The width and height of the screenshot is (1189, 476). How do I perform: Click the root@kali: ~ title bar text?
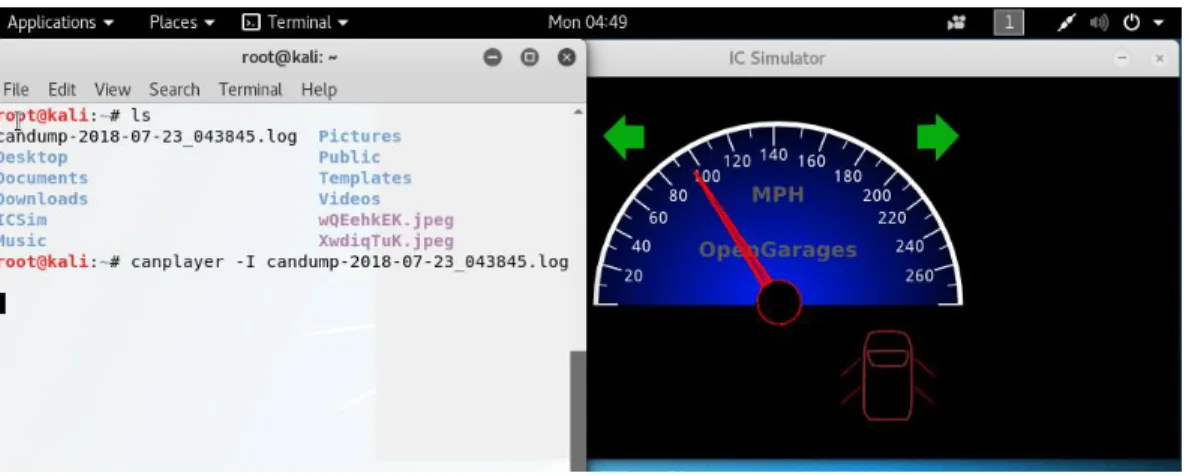(290, 58)
